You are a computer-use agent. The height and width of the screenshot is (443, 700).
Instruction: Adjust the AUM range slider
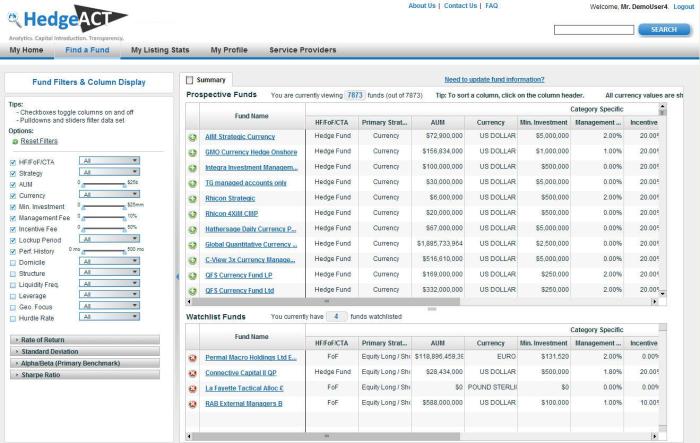click(x=104, y=184)
